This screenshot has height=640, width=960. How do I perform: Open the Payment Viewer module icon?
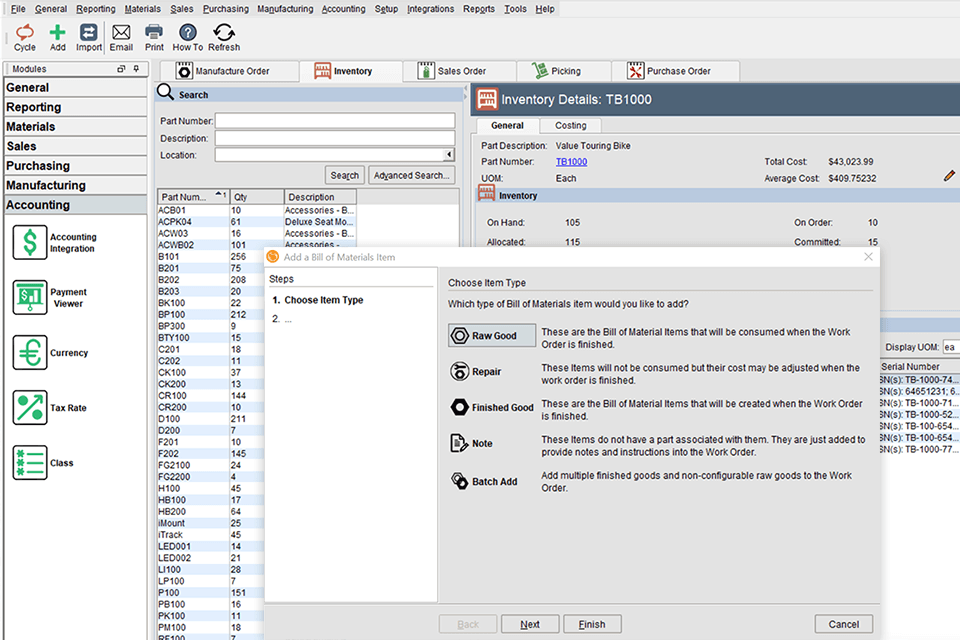(x=30, y=298)
